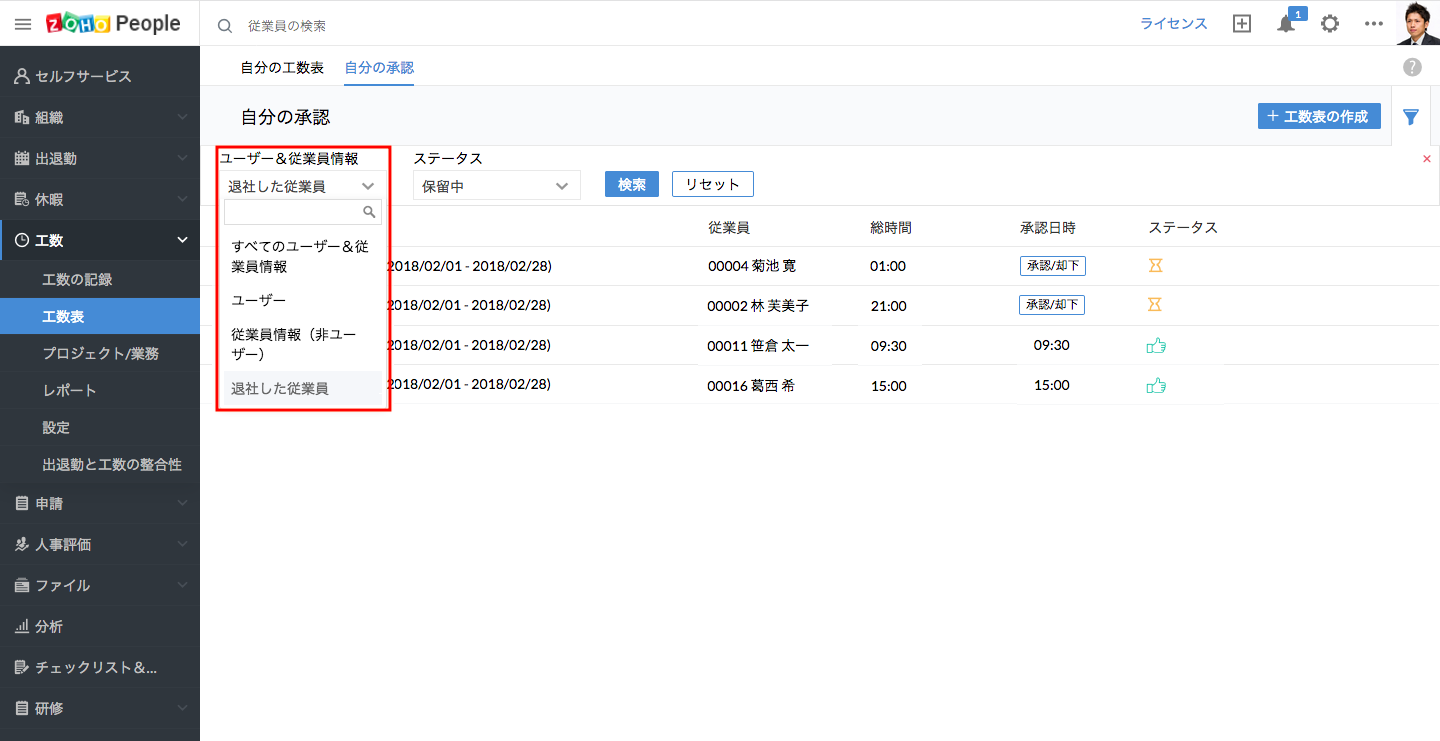Click the help question mark icon

click(x=1411, y=67)
